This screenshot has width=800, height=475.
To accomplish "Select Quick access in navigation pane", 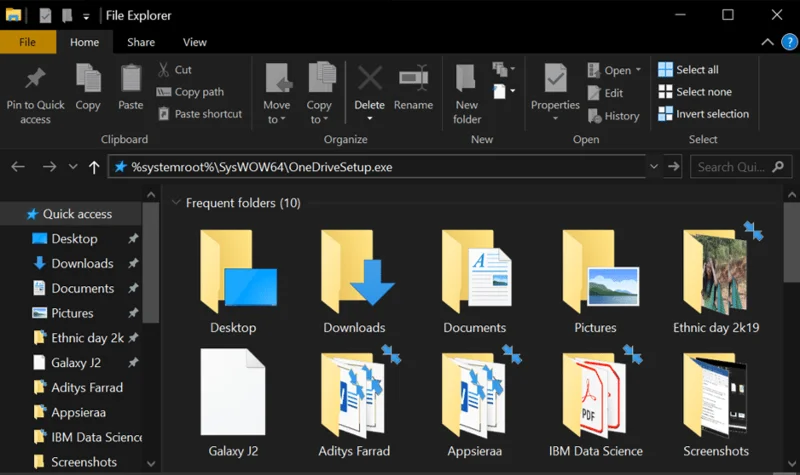I will click(x=71, y=214).
